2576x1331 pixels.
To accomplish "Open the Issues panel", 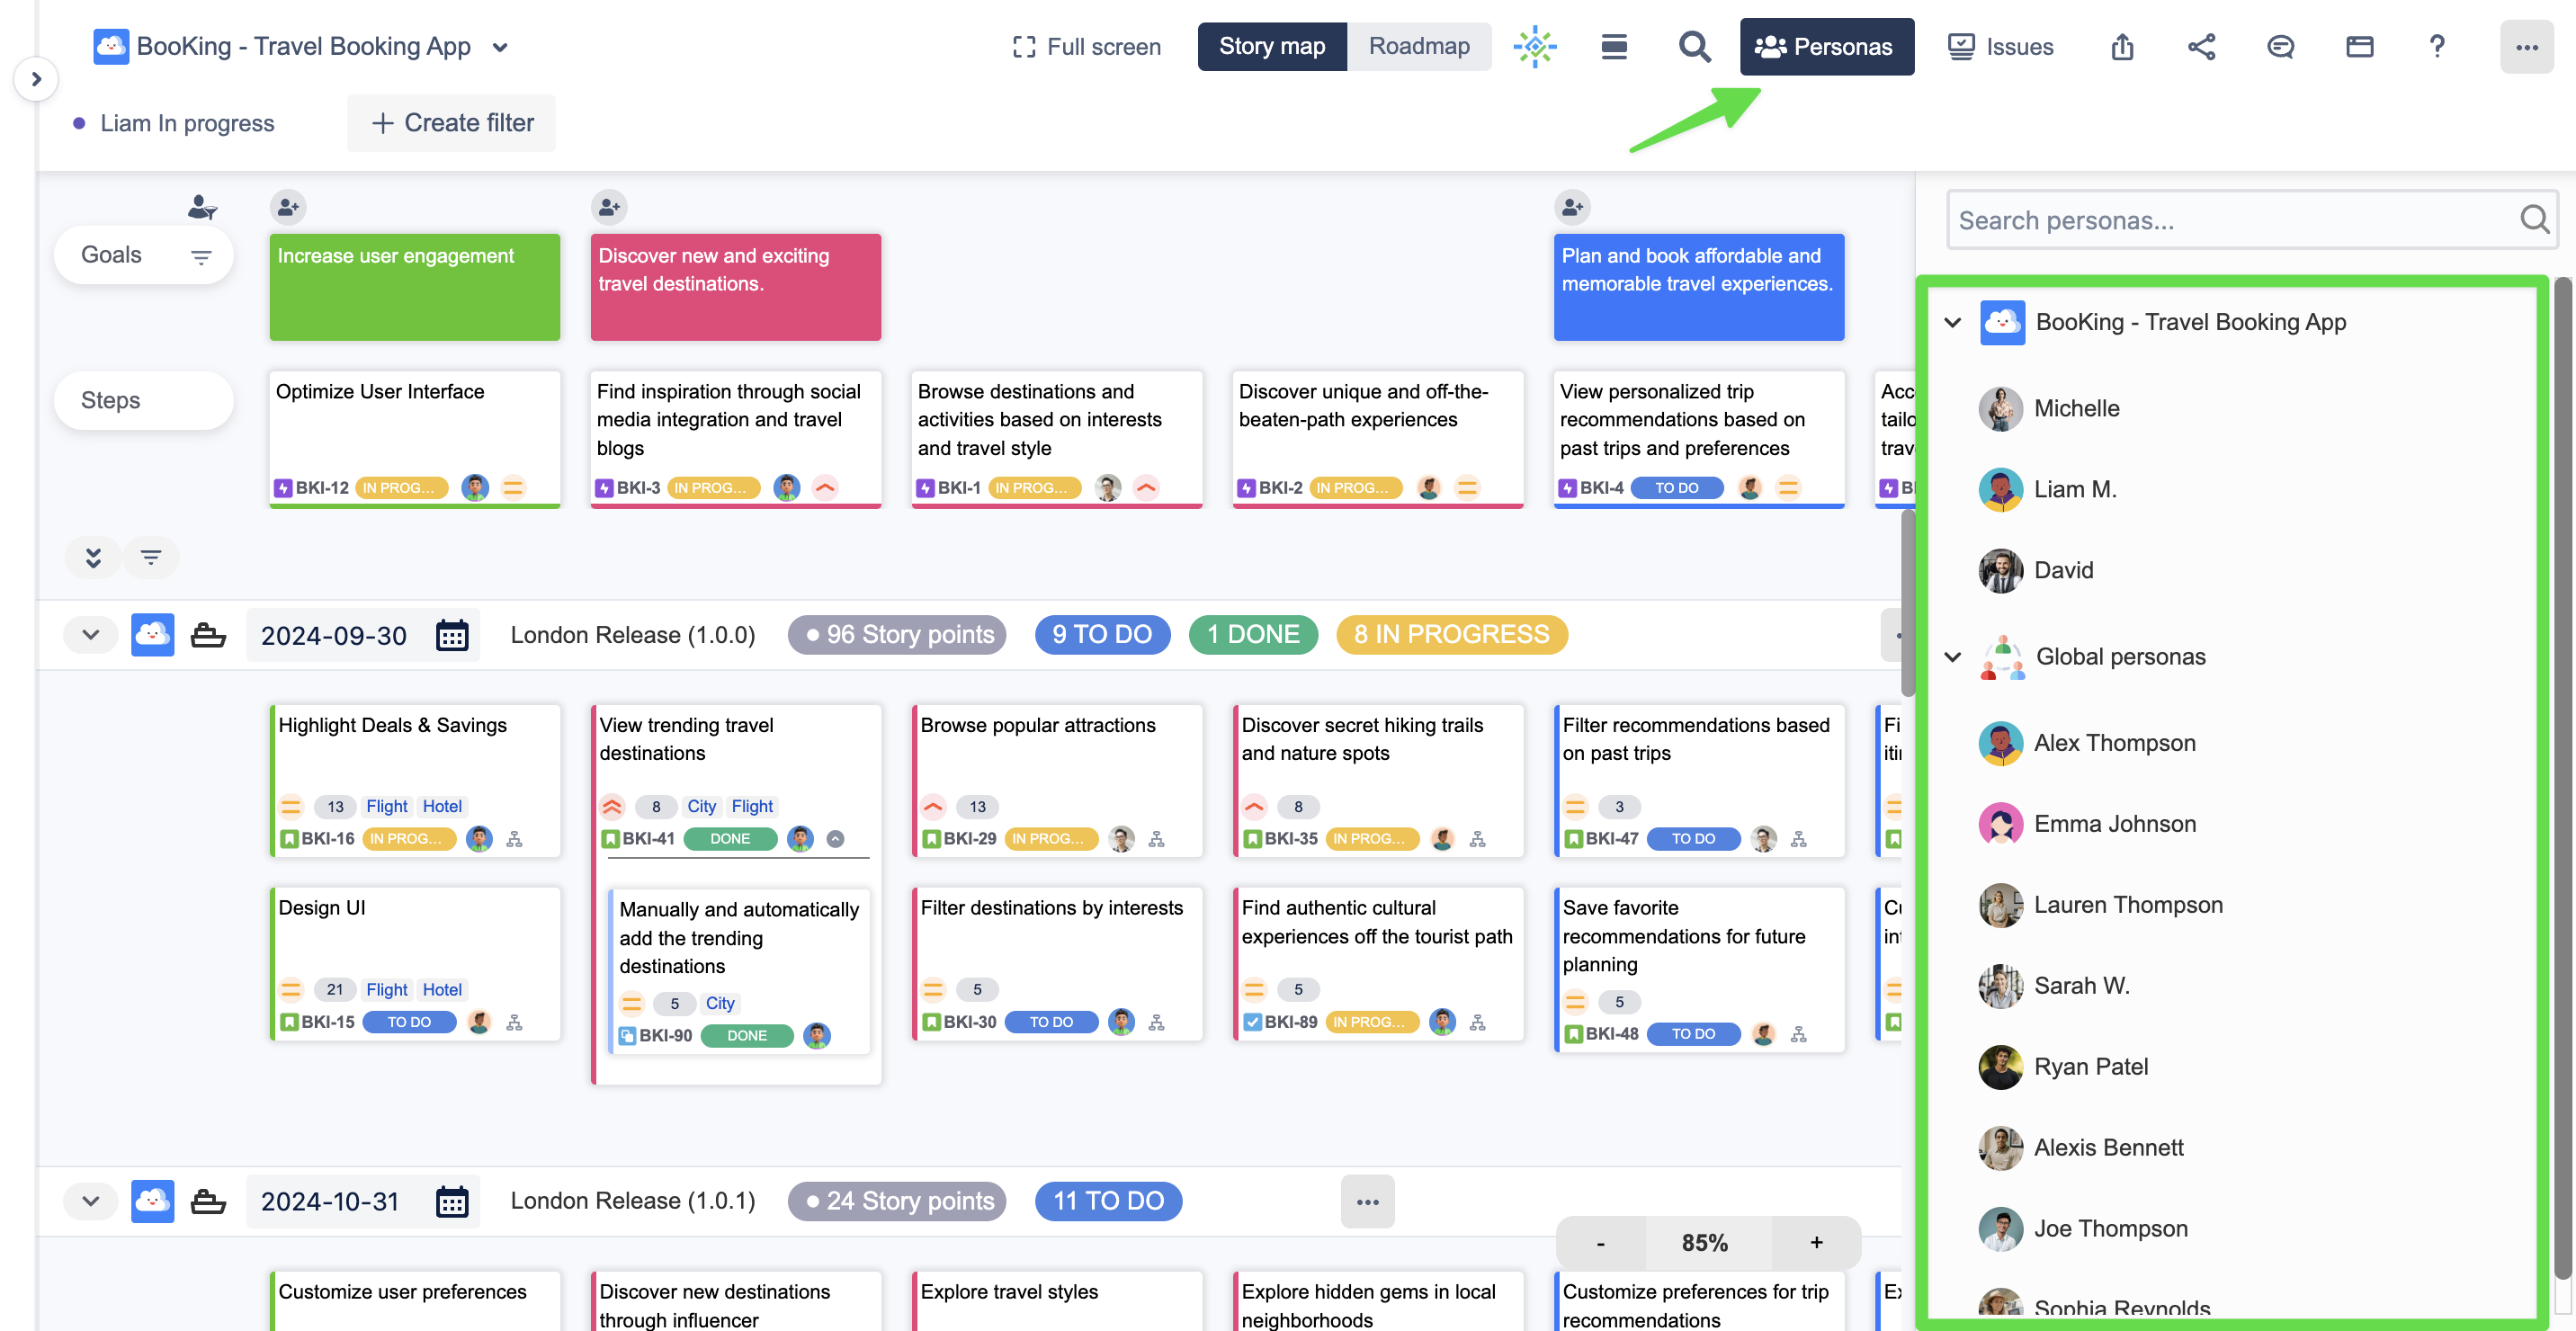I will click(x=2000, y=47).
